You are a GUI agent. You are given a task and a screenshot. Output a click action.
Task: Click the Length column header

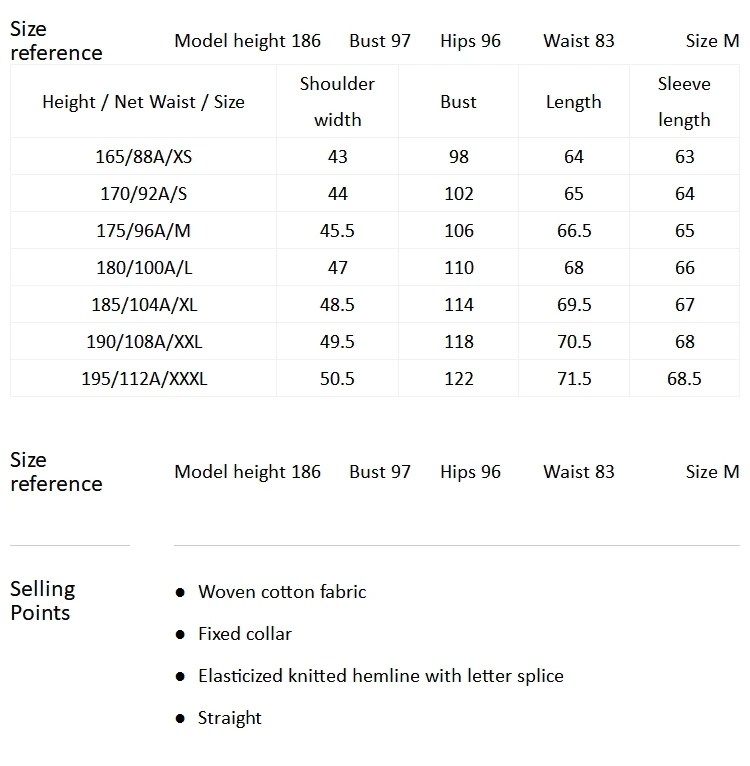point(574,102)
